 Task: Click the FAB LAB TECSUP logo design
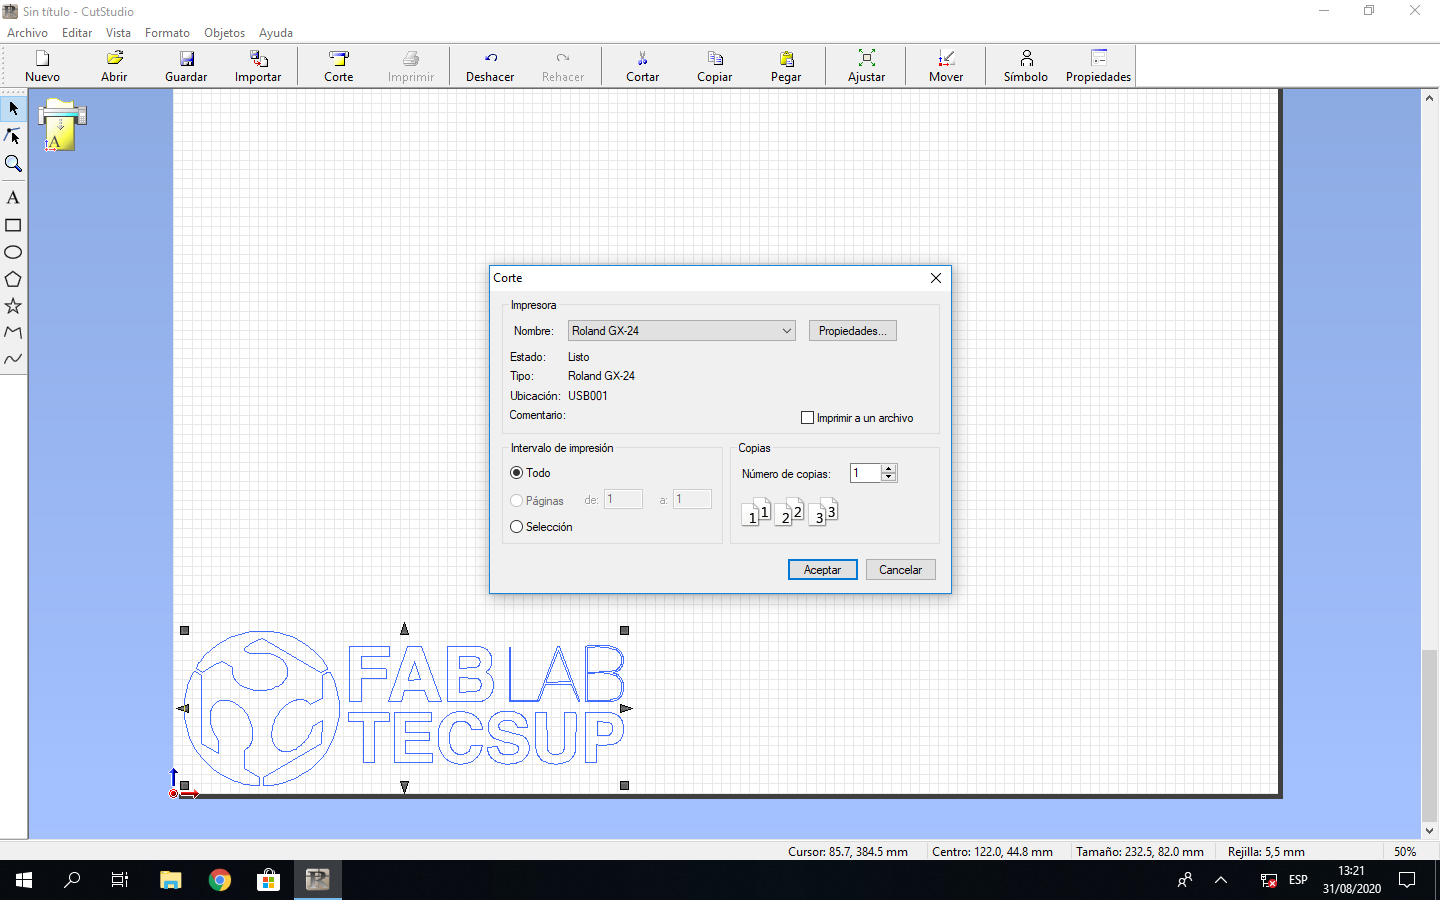(405, 708)
